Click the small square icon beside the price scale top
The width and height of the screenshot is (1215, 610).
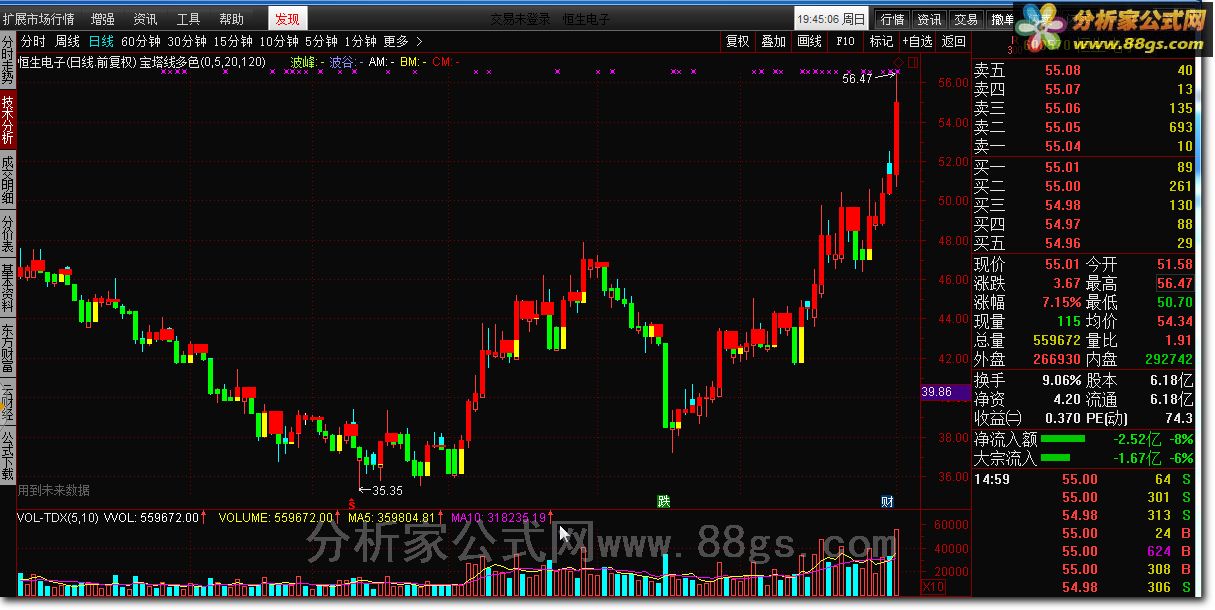[x=912, y=62]
